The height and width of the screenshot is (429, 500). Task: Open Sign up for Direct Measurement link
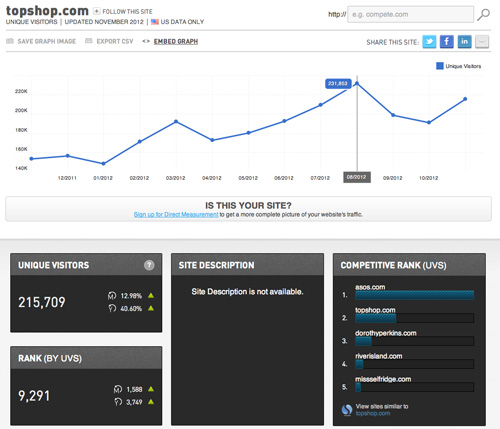pos(176,214)
